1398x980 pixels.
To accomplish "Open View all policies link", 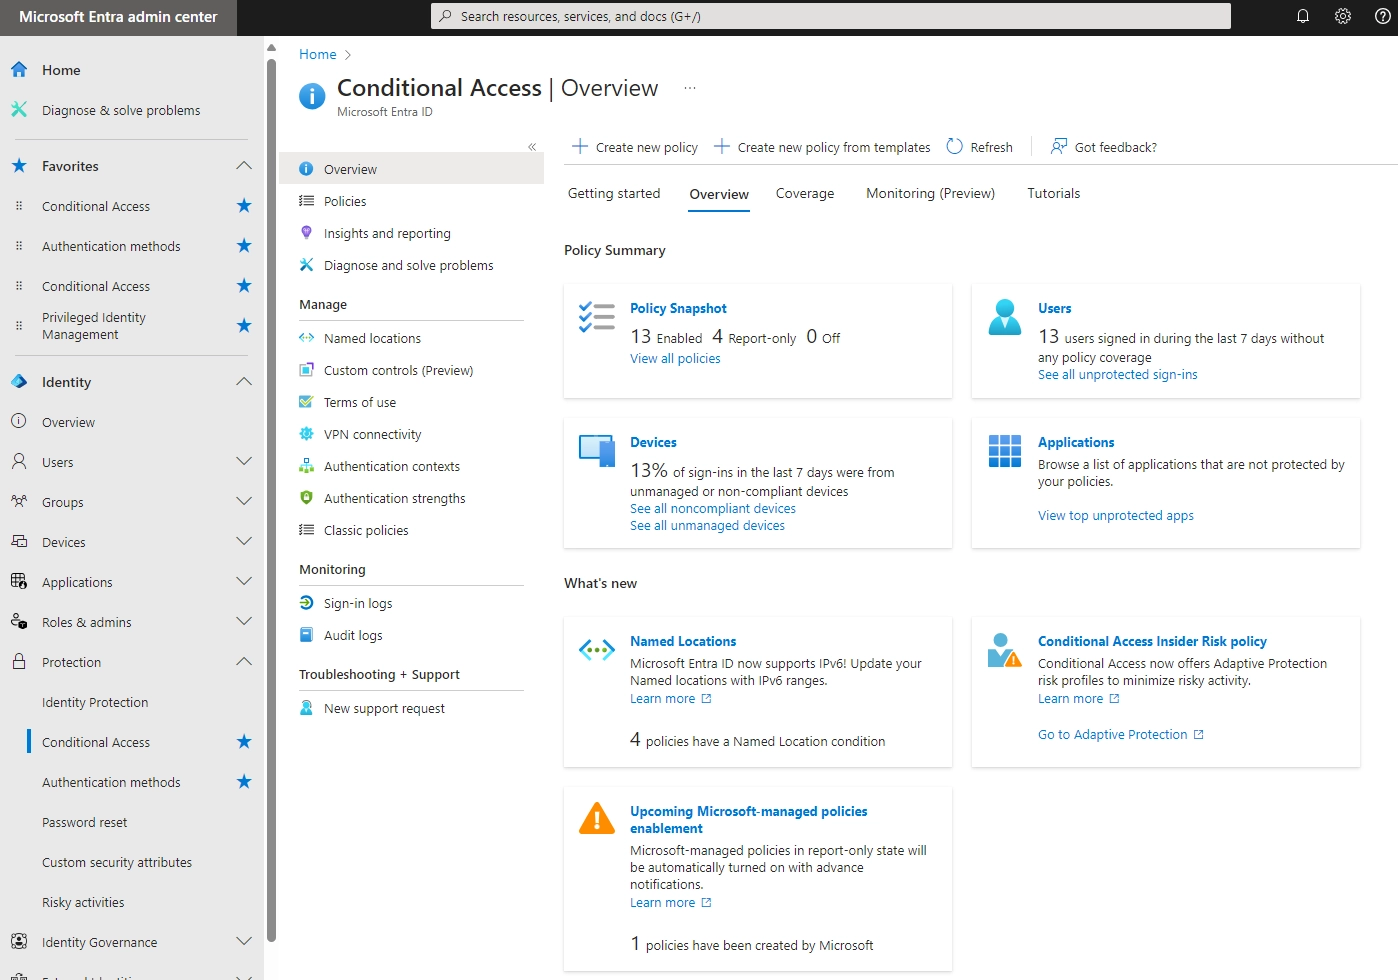I will coord(675,359).
